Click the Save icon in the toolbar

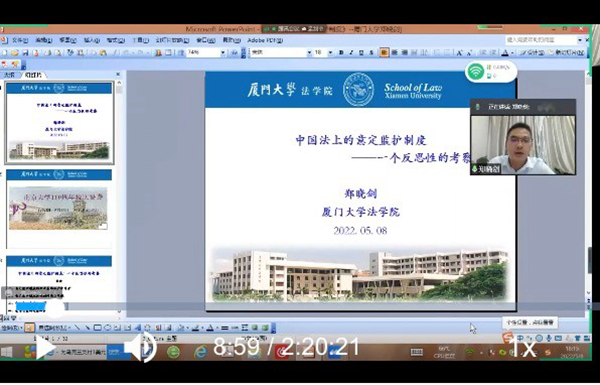tap(25, 53)
